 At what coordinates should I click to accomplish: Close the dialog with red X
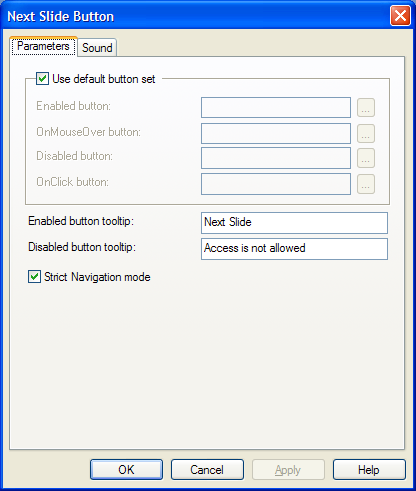coord(400,16)
